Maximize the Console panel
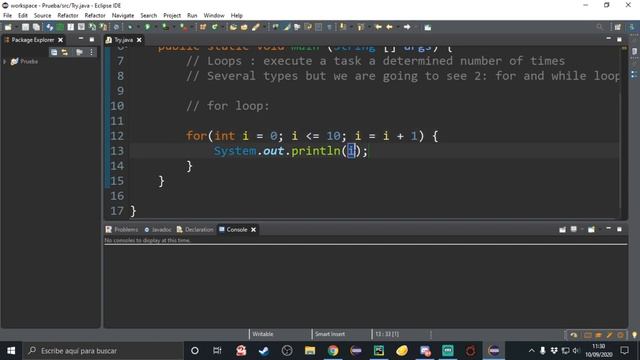This screenshot has height=360, width=640. (x=619, y=229)
